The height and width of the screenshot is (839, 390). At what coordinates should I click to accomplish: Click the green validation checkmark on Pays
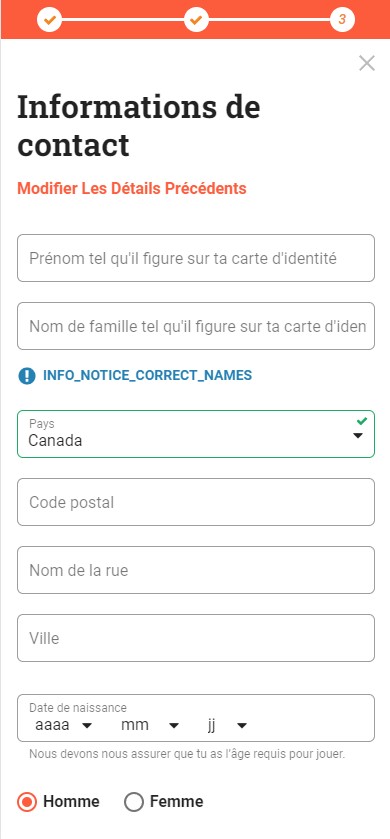point(362,421)
